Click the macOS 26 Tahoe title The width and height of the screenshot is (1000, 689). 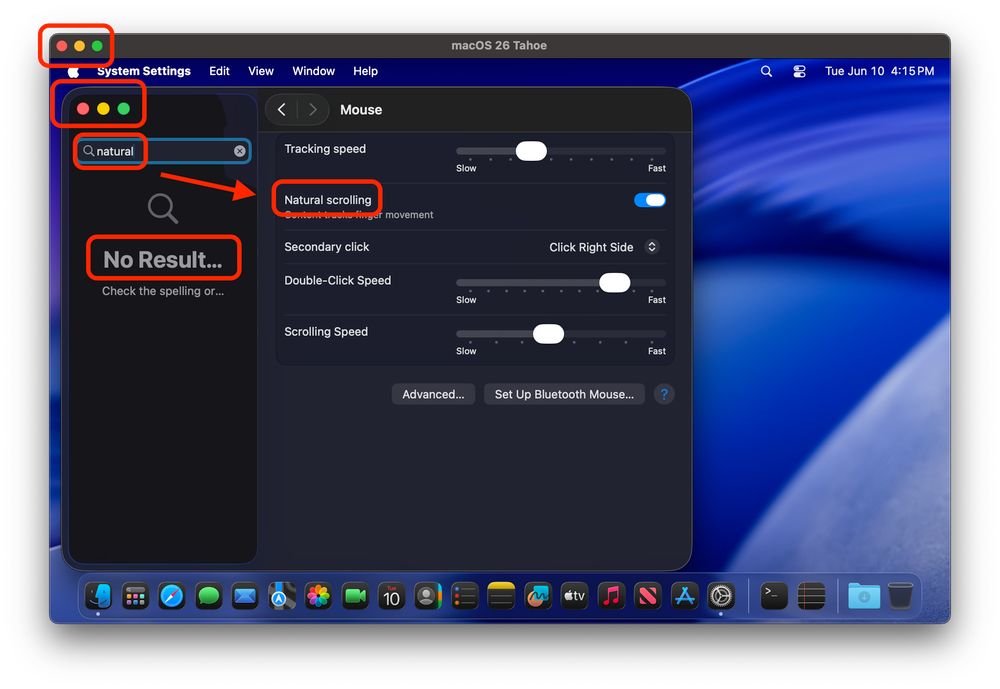point(499,45)
